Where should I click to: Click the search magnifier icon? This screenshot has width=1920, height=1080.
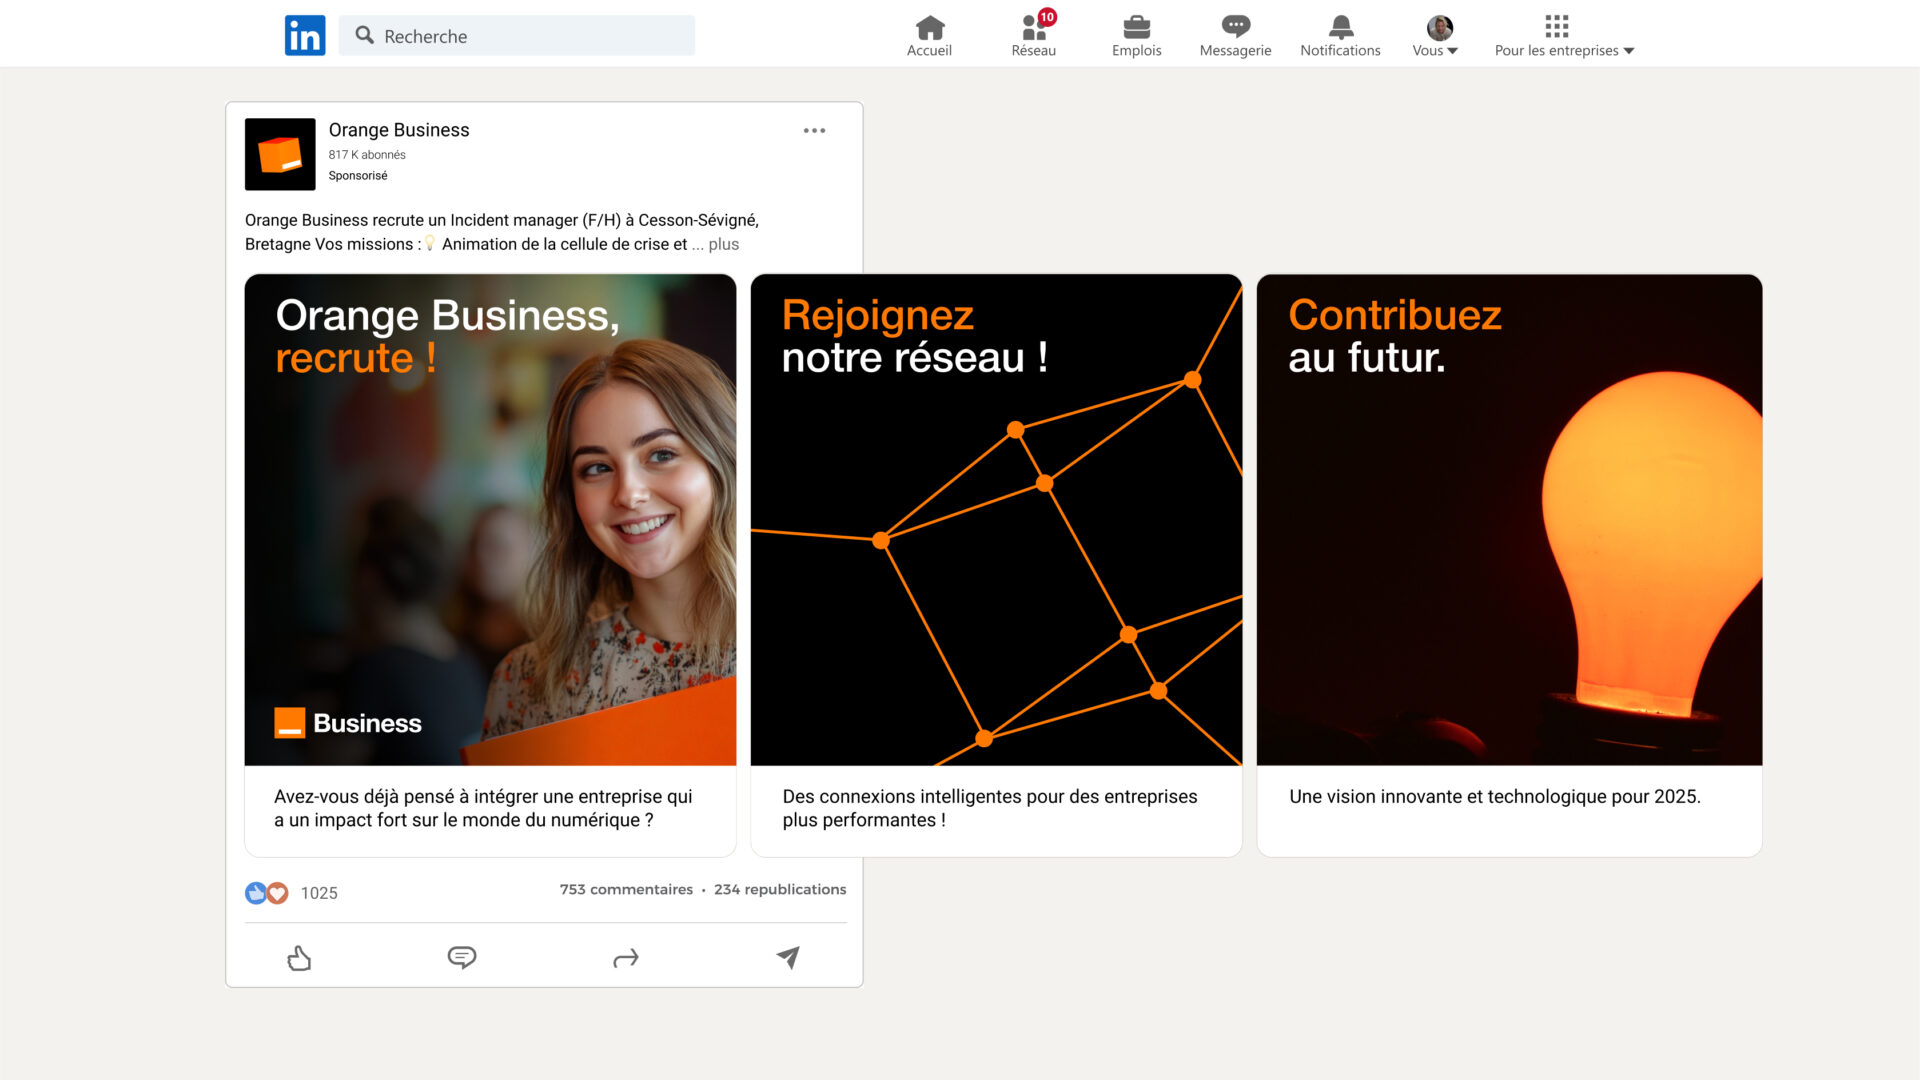365,35
